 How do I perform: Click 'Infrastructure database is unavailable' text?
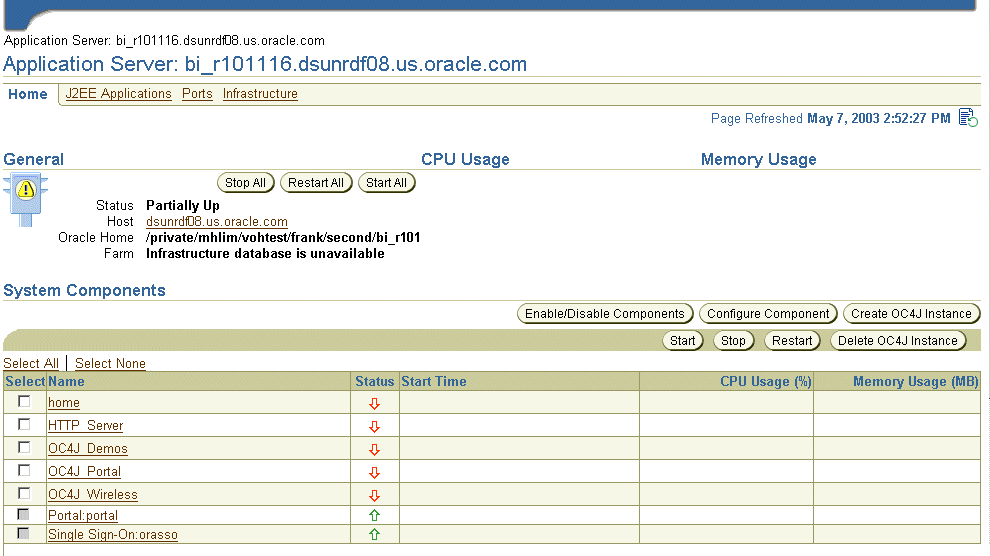pyautogui.click(x=265, y=254)
